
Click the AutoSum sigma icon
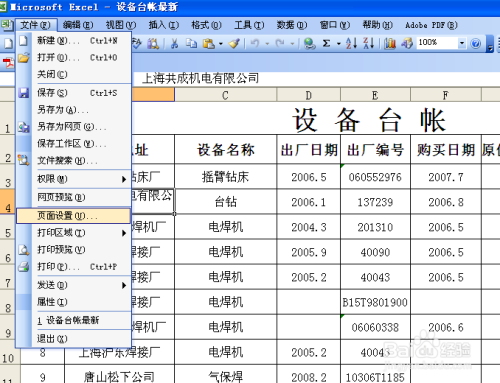coord(326,43)
